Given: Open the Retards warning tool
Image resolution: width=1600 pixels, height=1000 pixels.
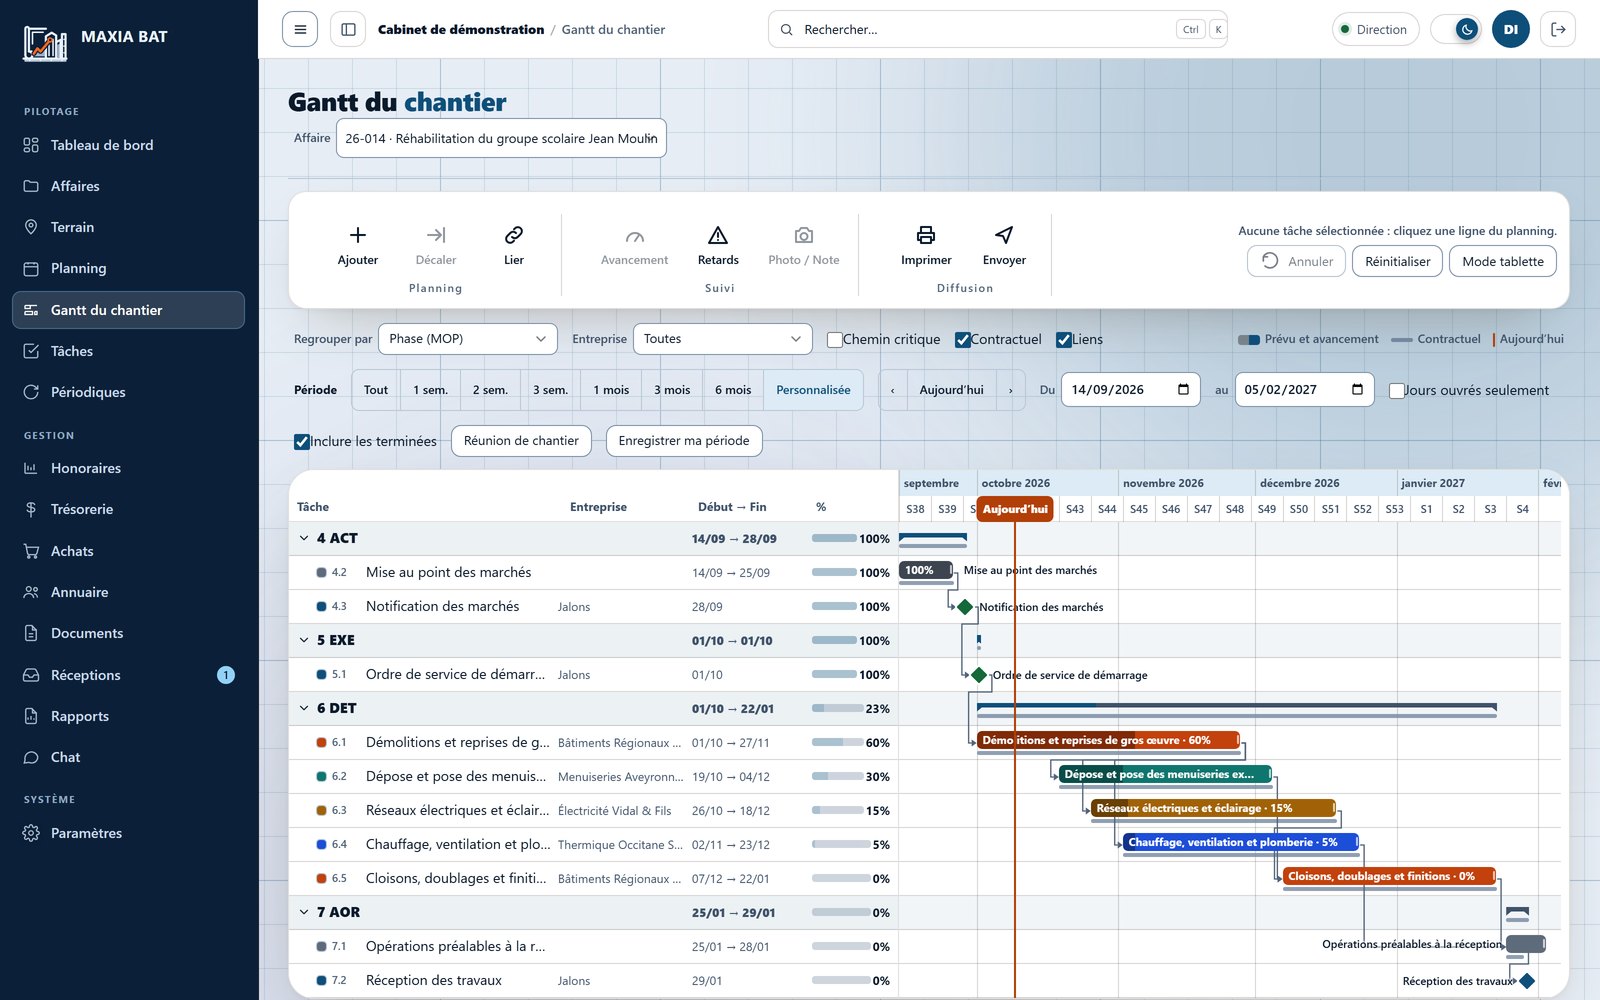Looking at the screenshot, I should 718,246.
